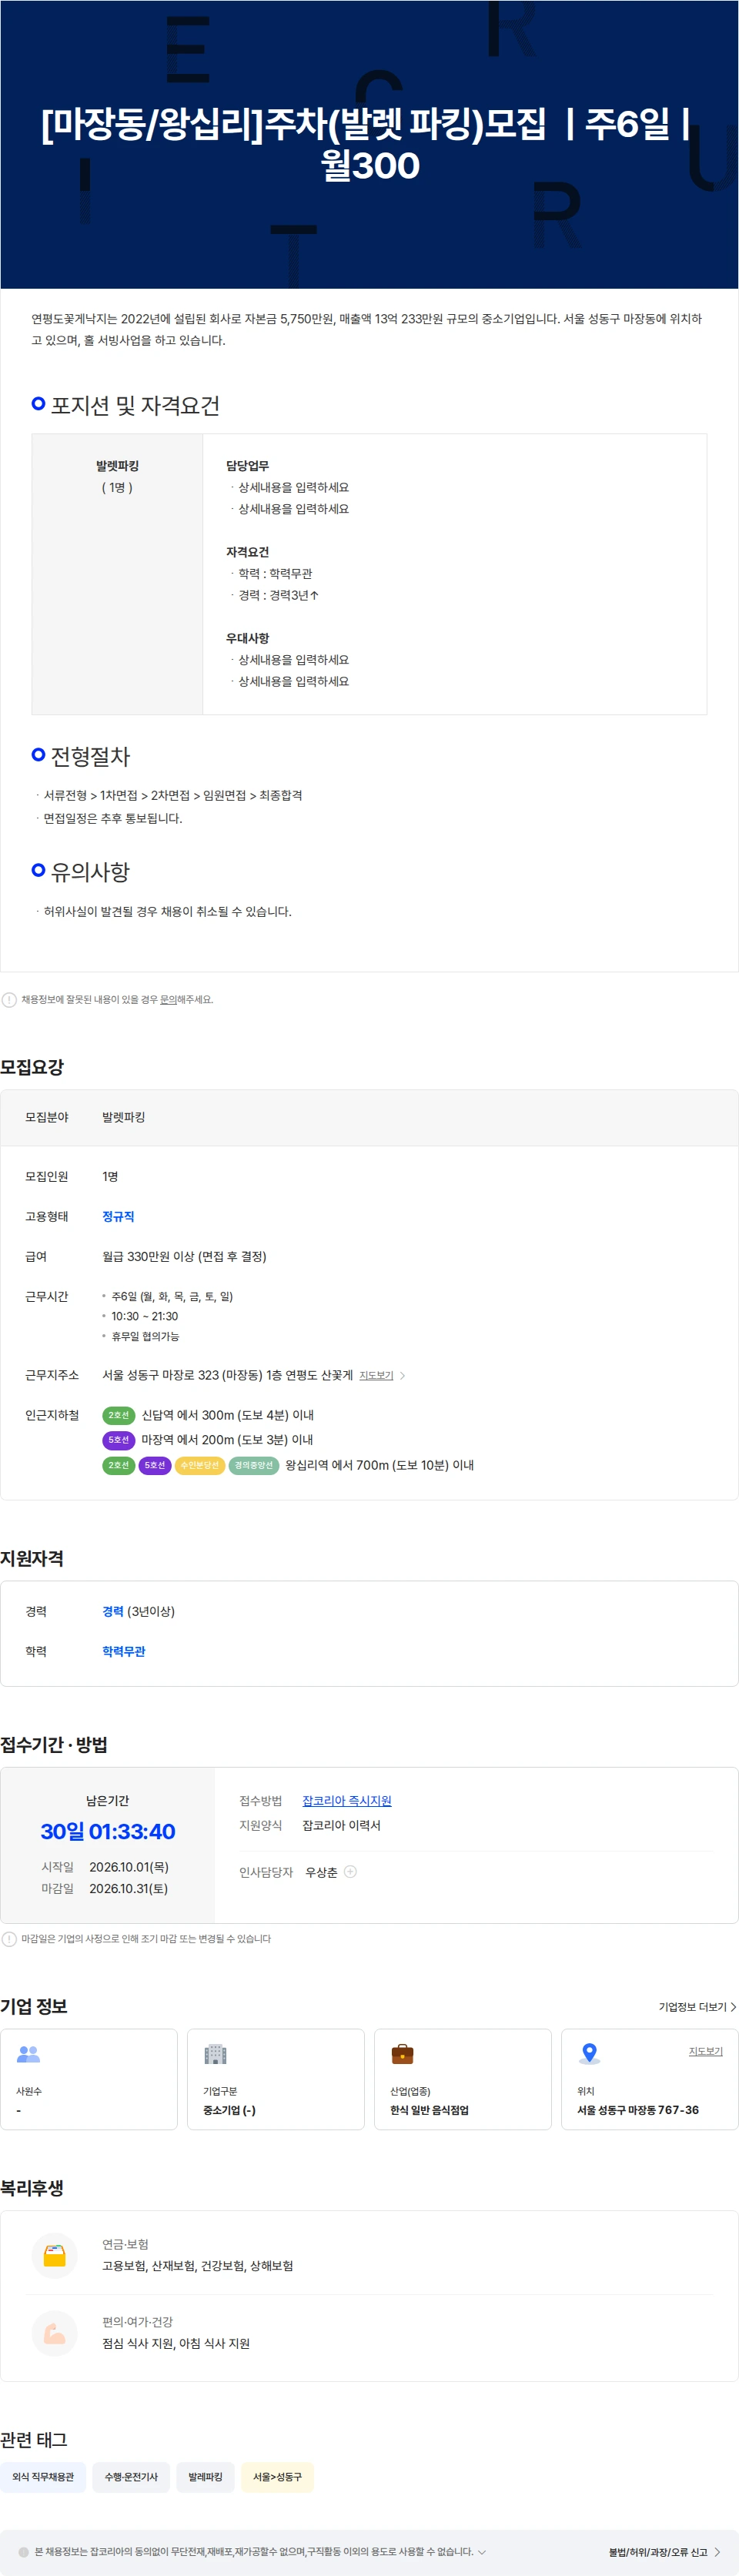Image resolution: width=739 pixels, height=2576 pixels.
Task: Click the 문의 link in the notice
Action: (x=169, y=999)
